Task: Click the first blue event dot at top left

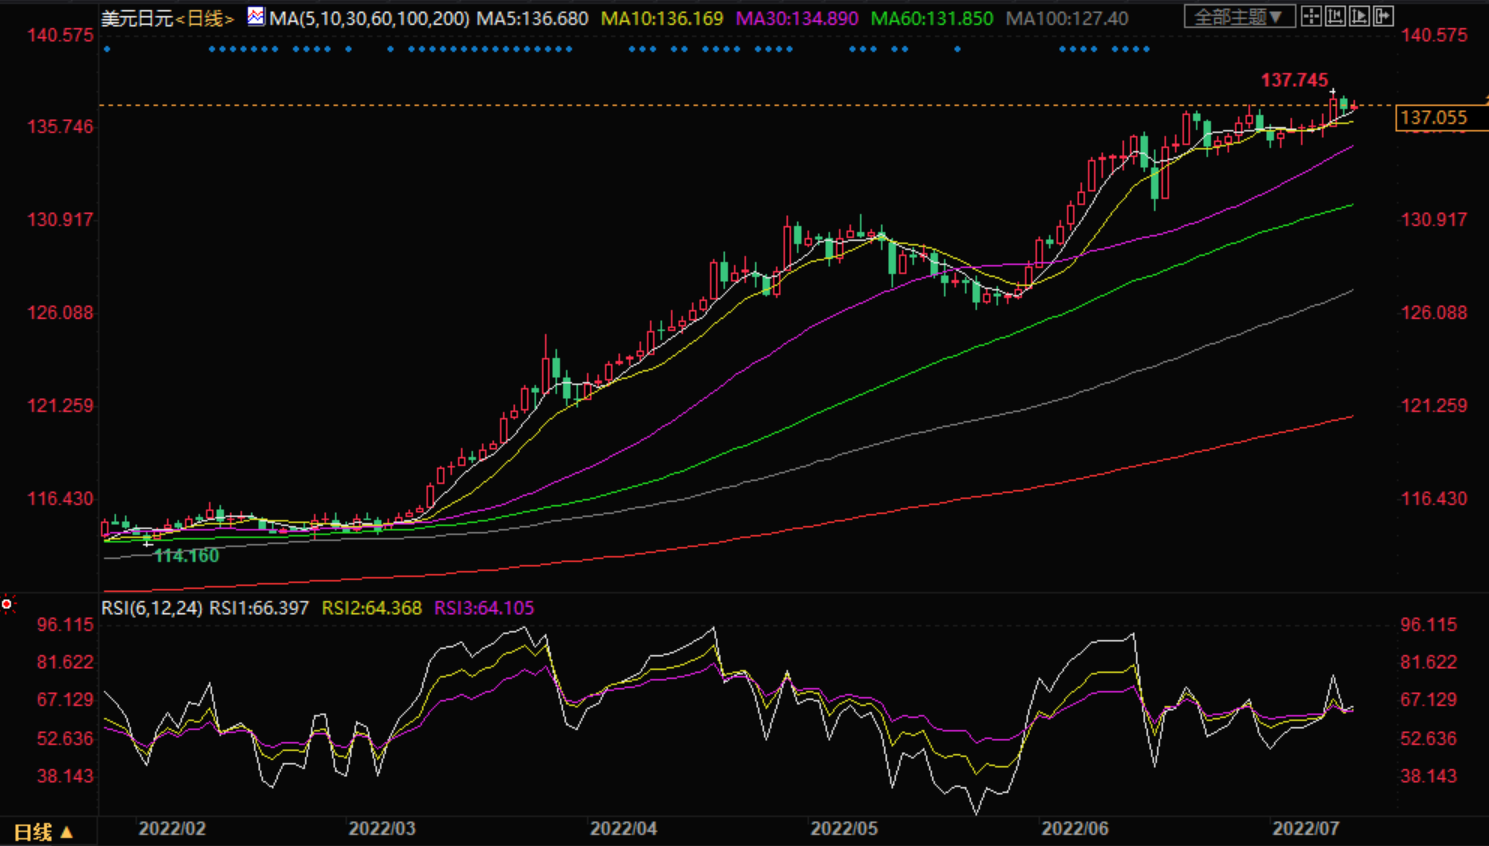Action: (x=107, y=49)
